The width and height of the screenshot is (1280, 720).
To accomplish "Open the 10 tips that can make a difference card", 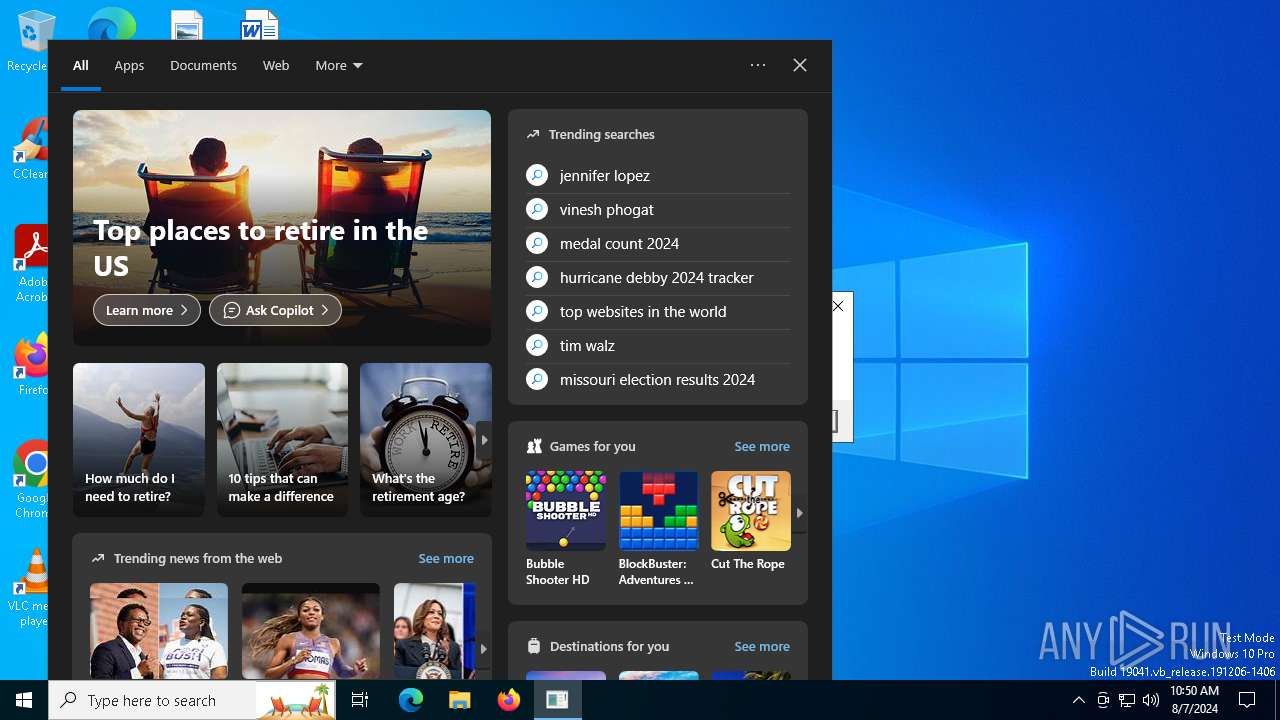I will click(x=282, y=440).
